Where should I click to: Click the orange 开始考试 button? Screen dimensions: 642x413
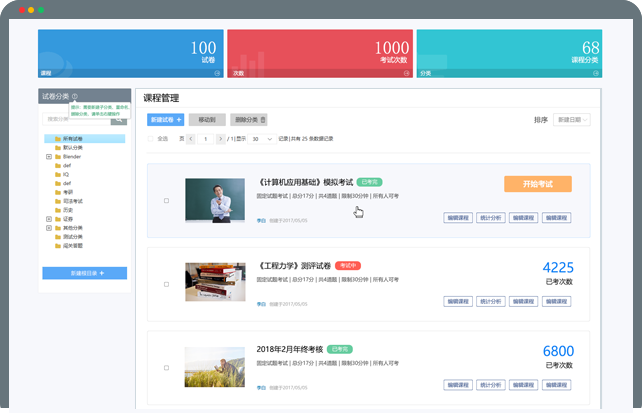click(538, 184)
